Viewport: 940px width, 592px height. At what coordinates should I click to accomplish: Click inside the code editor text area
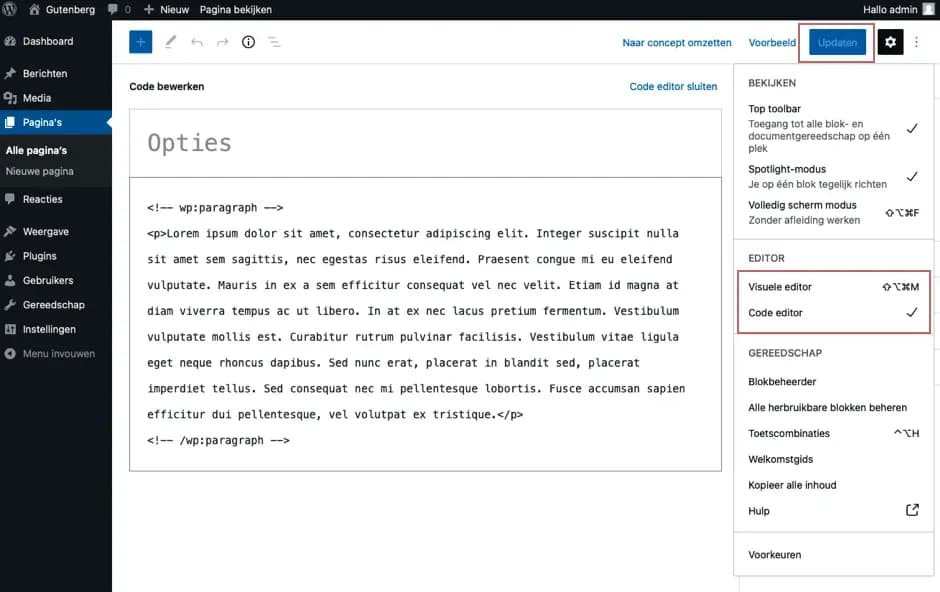pyautogui.click(x=425, y=324)
